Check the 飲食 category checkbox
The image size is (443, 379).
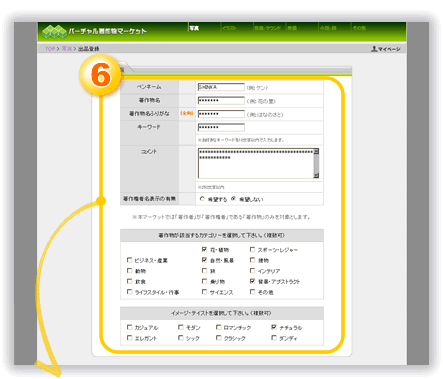coord(129,281)
